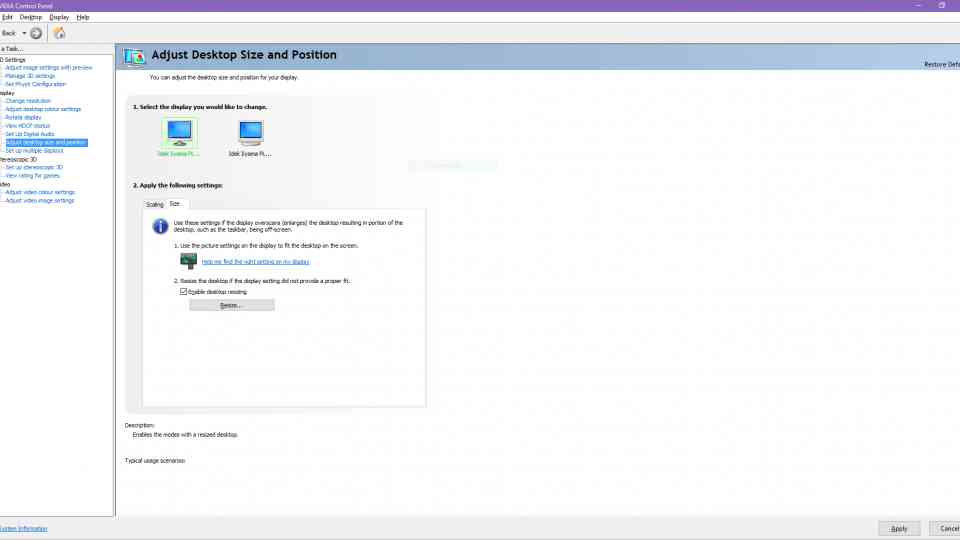Open Set up stereoscopic 3D task

[34, 167]
